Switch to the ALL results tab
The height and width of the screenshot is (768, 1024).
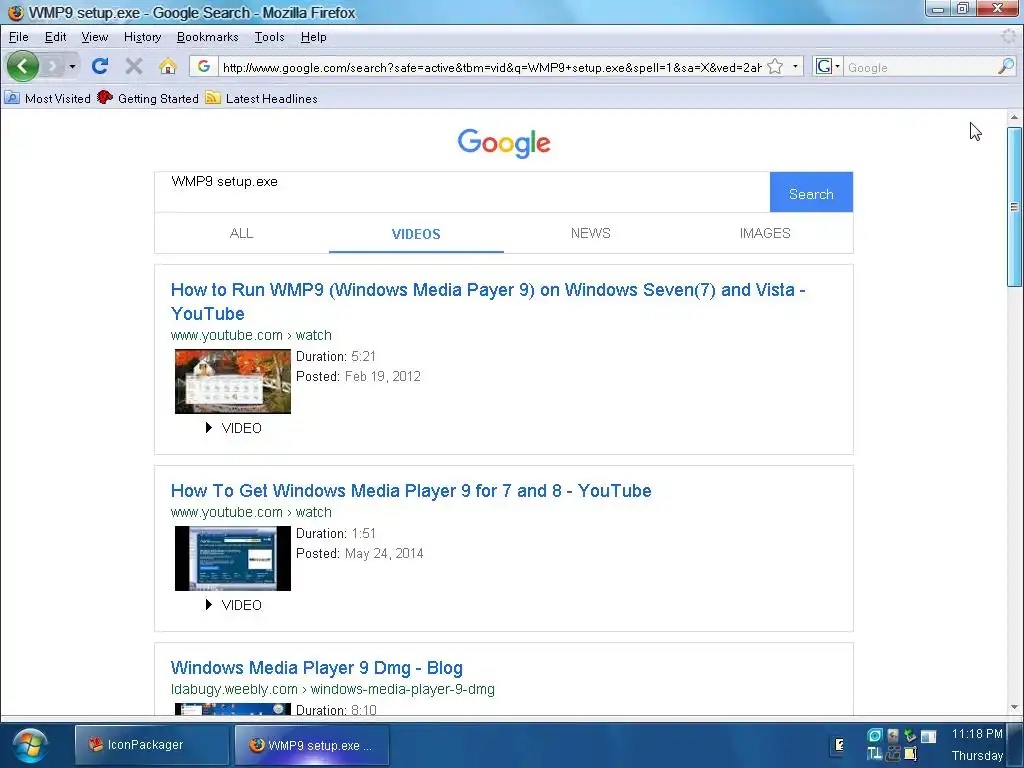242,233
